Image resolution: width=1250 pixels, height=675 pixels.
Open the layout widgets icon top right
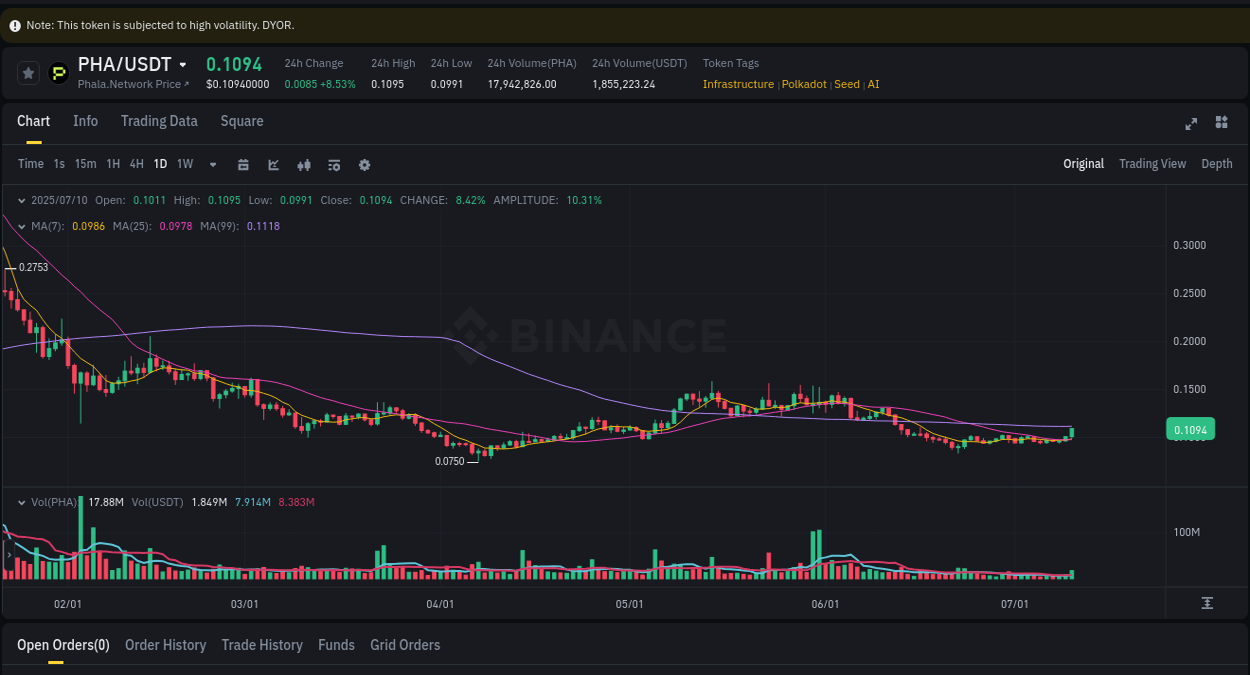point(1221,124)
